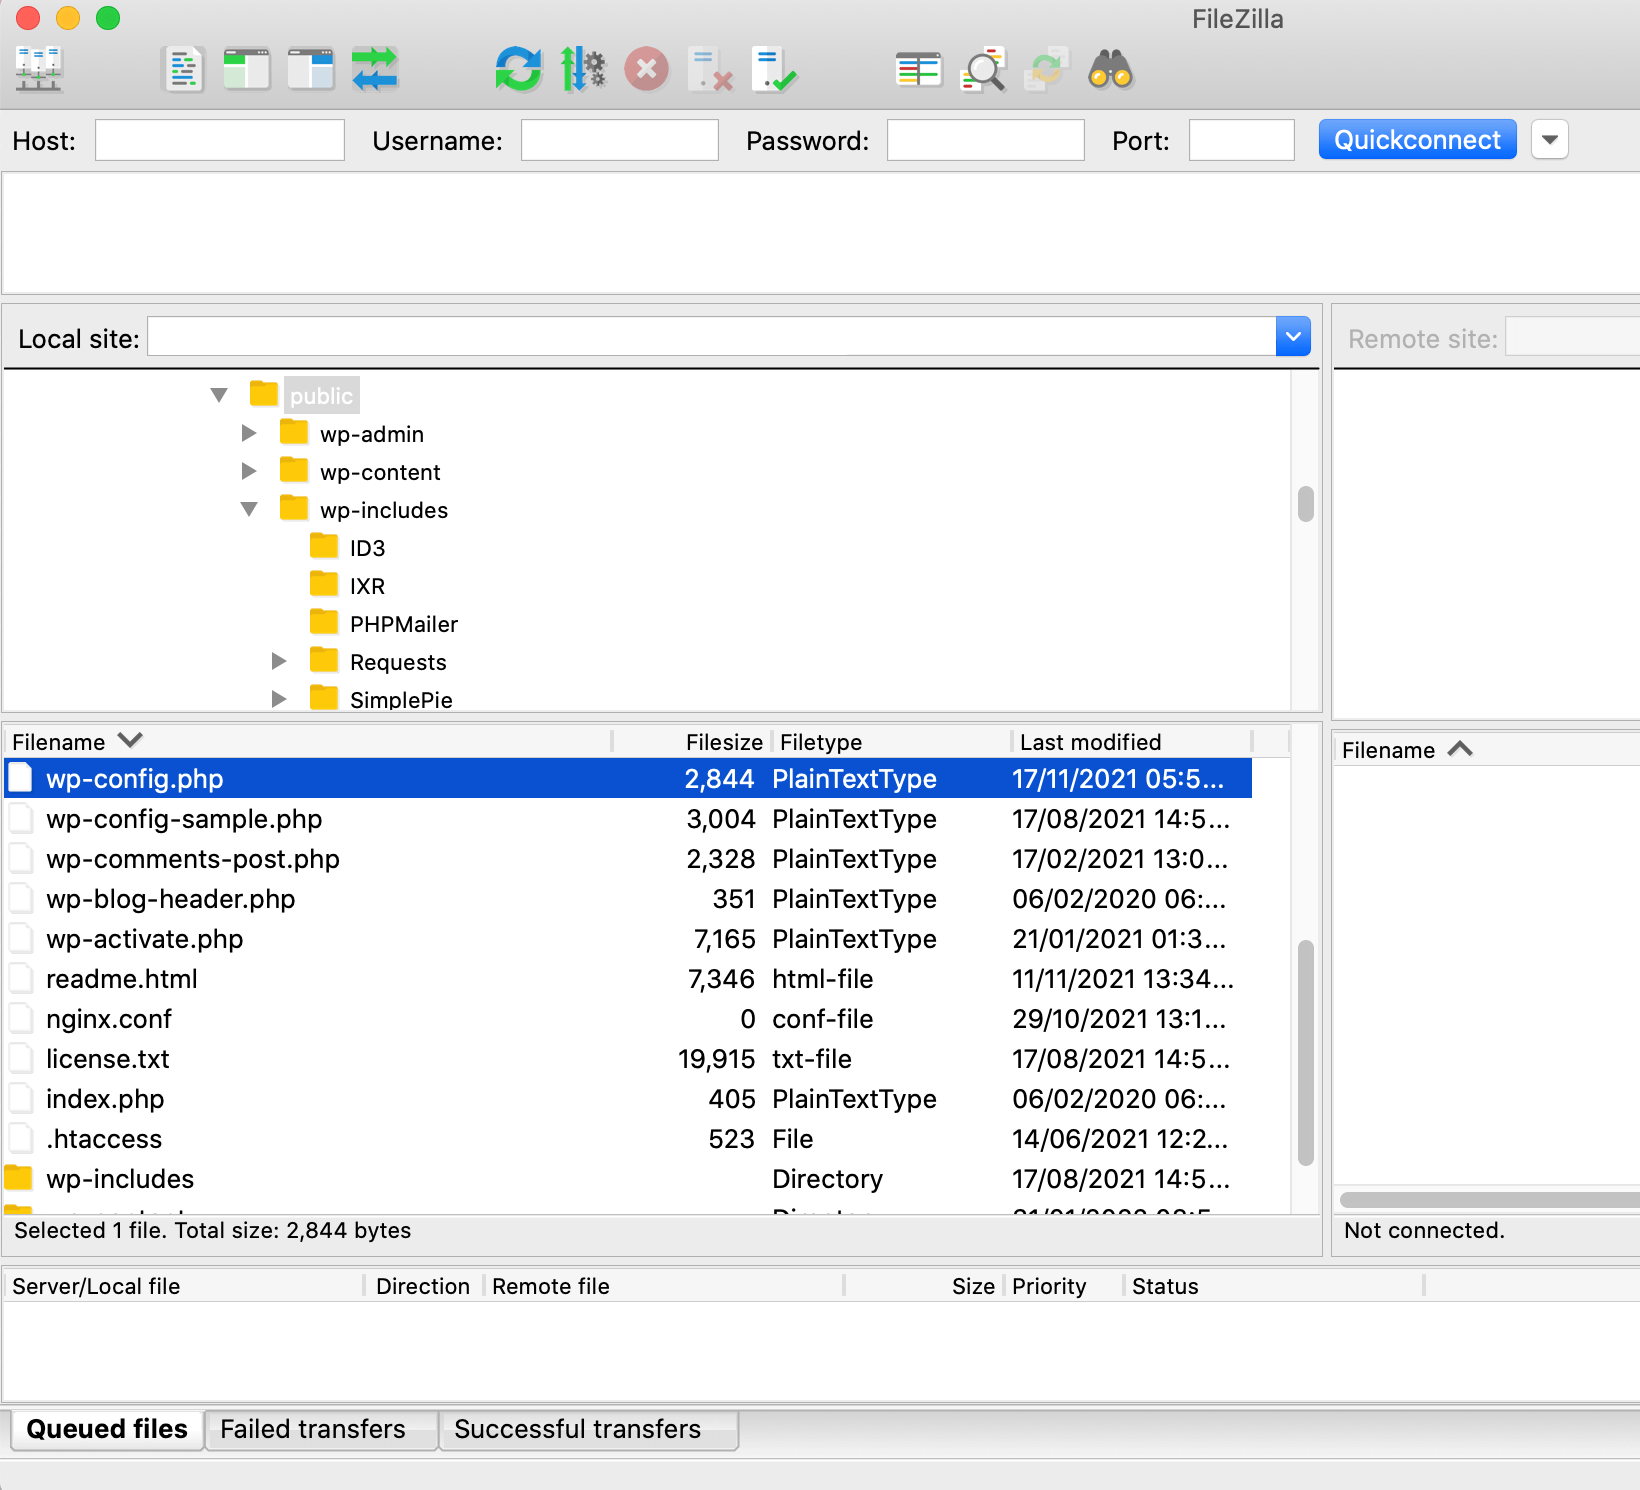Open the Local site path dropdown
Image resolution: width=1640 pixels, height=1490 pixels.
[x=1293, y=336]
